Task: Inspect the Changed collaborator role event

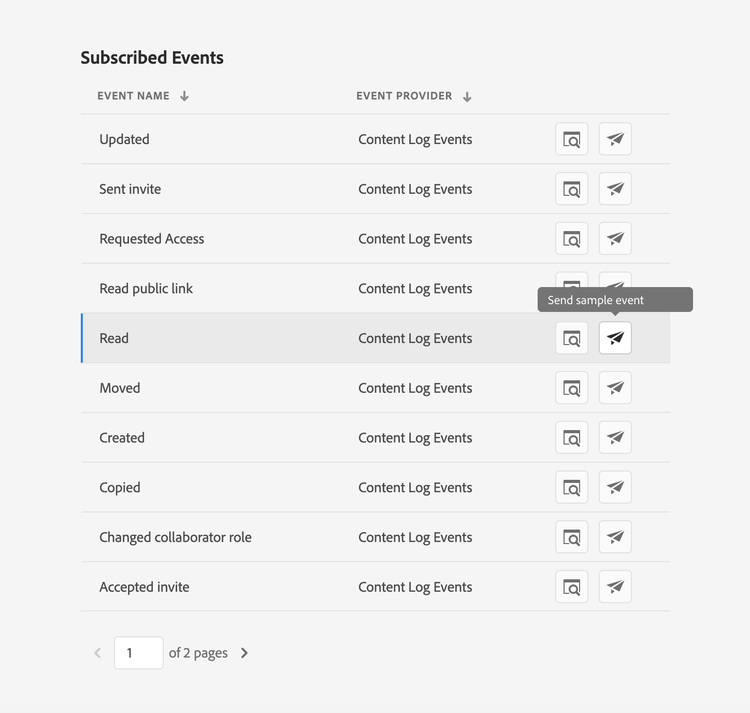Action: [571, 537]
